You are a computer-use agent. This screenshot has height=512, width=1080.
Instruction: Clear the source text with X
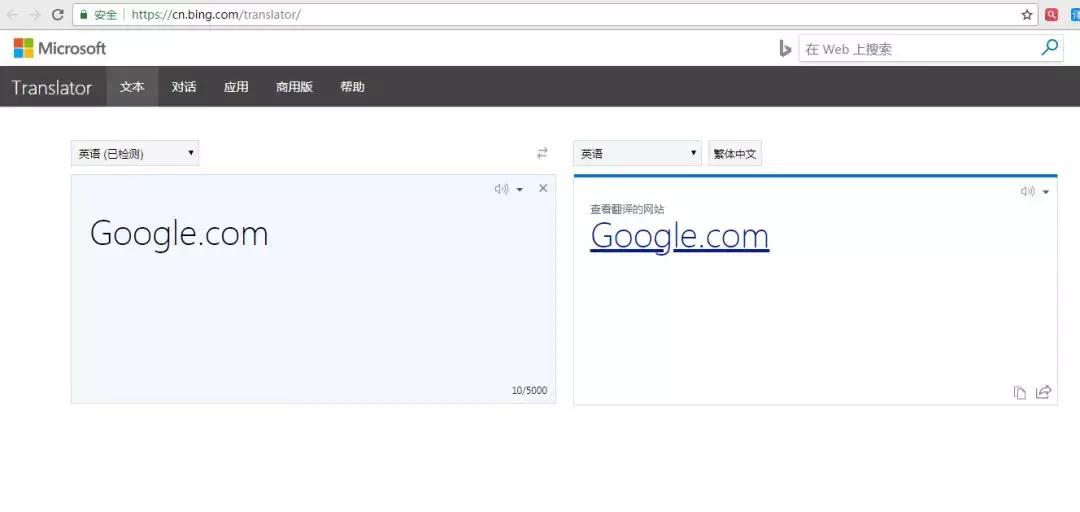click(543, 188)
